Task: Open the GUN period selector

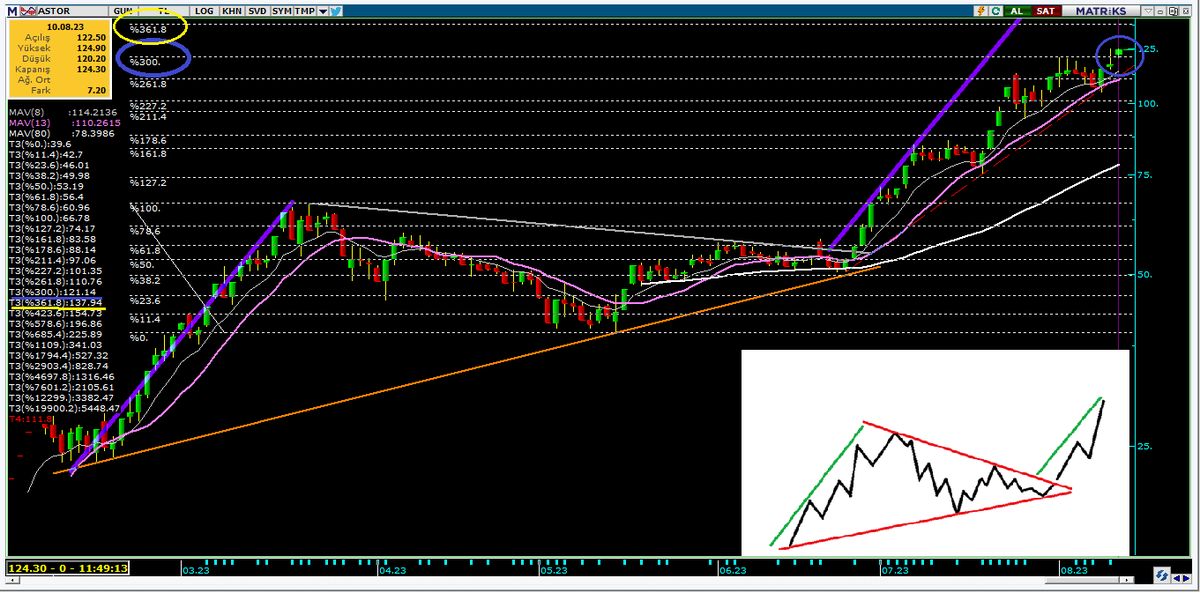Action: click(x=123, y=11)
